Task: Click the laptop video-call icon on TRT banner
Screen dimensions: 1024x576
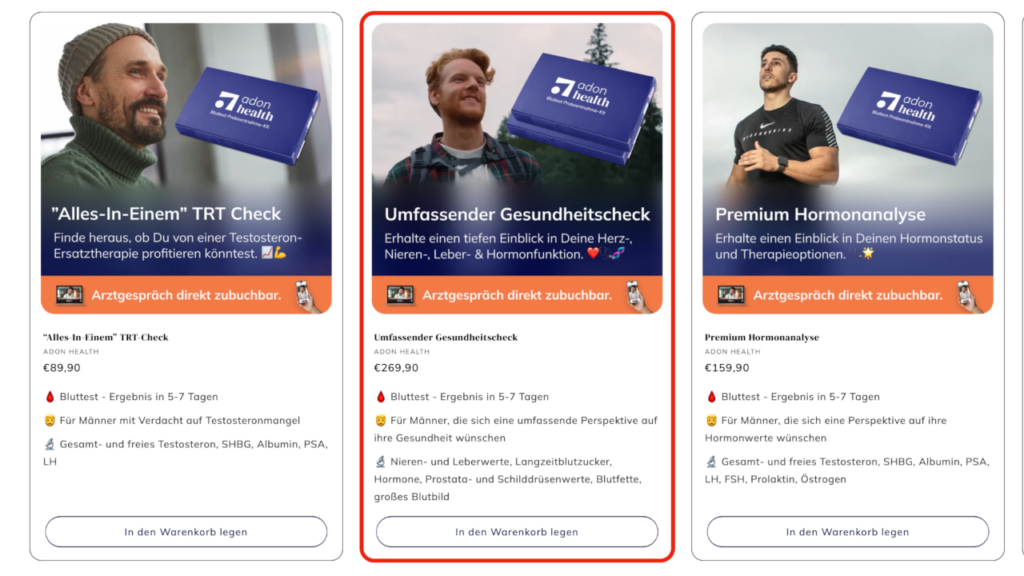Action: click(x=69, y=295)
